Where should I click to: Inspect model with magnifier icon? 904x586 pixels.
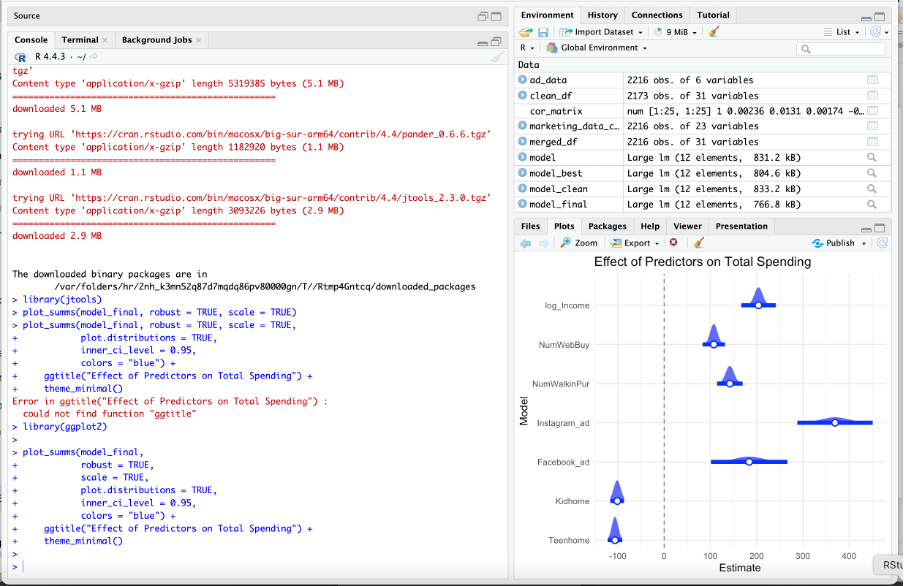coord(872,157)
